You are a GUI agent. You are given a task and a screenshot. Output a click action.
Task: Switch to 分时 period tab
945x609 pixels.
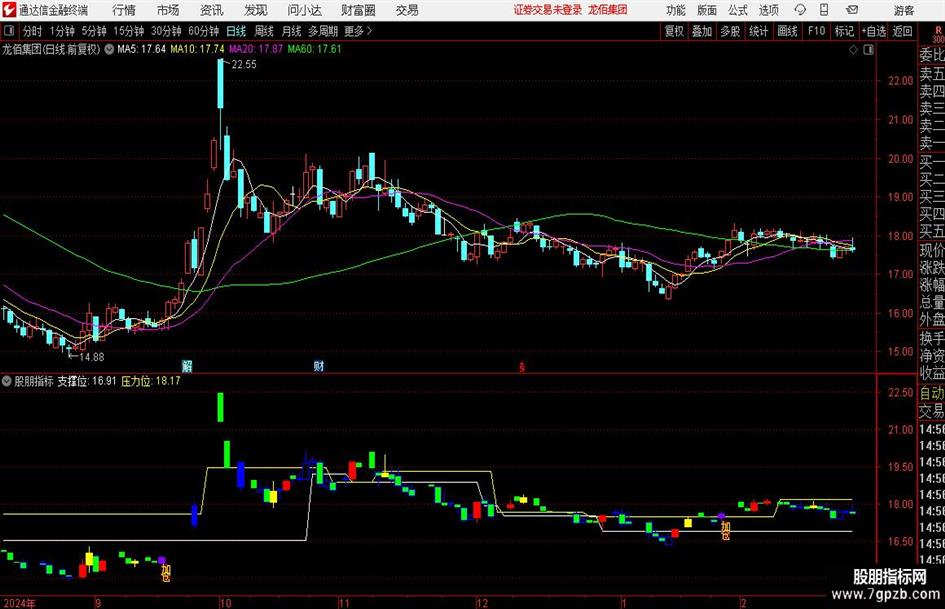point(32,31)
